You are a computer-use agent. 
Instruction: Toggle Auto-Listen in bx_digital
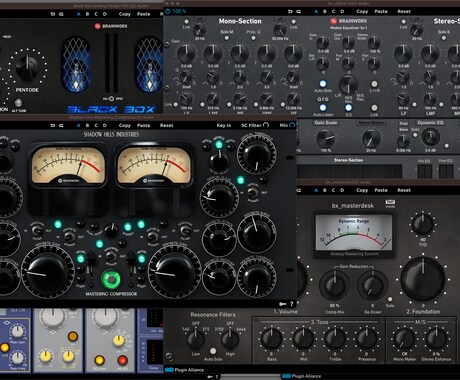pos(323,108)
